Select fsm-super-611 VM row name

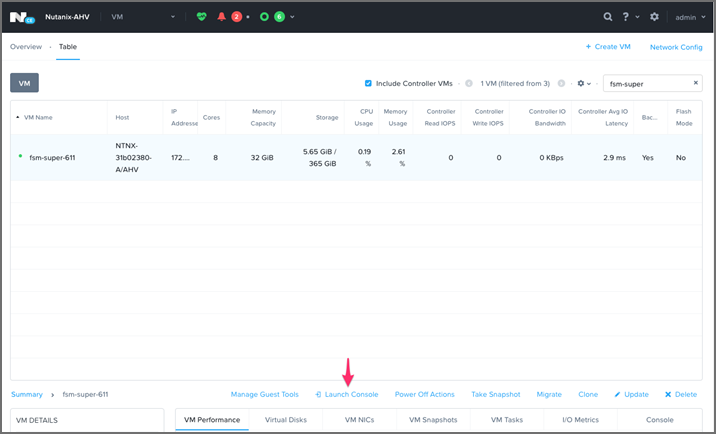pyautogui.click(x=52, y=158)
